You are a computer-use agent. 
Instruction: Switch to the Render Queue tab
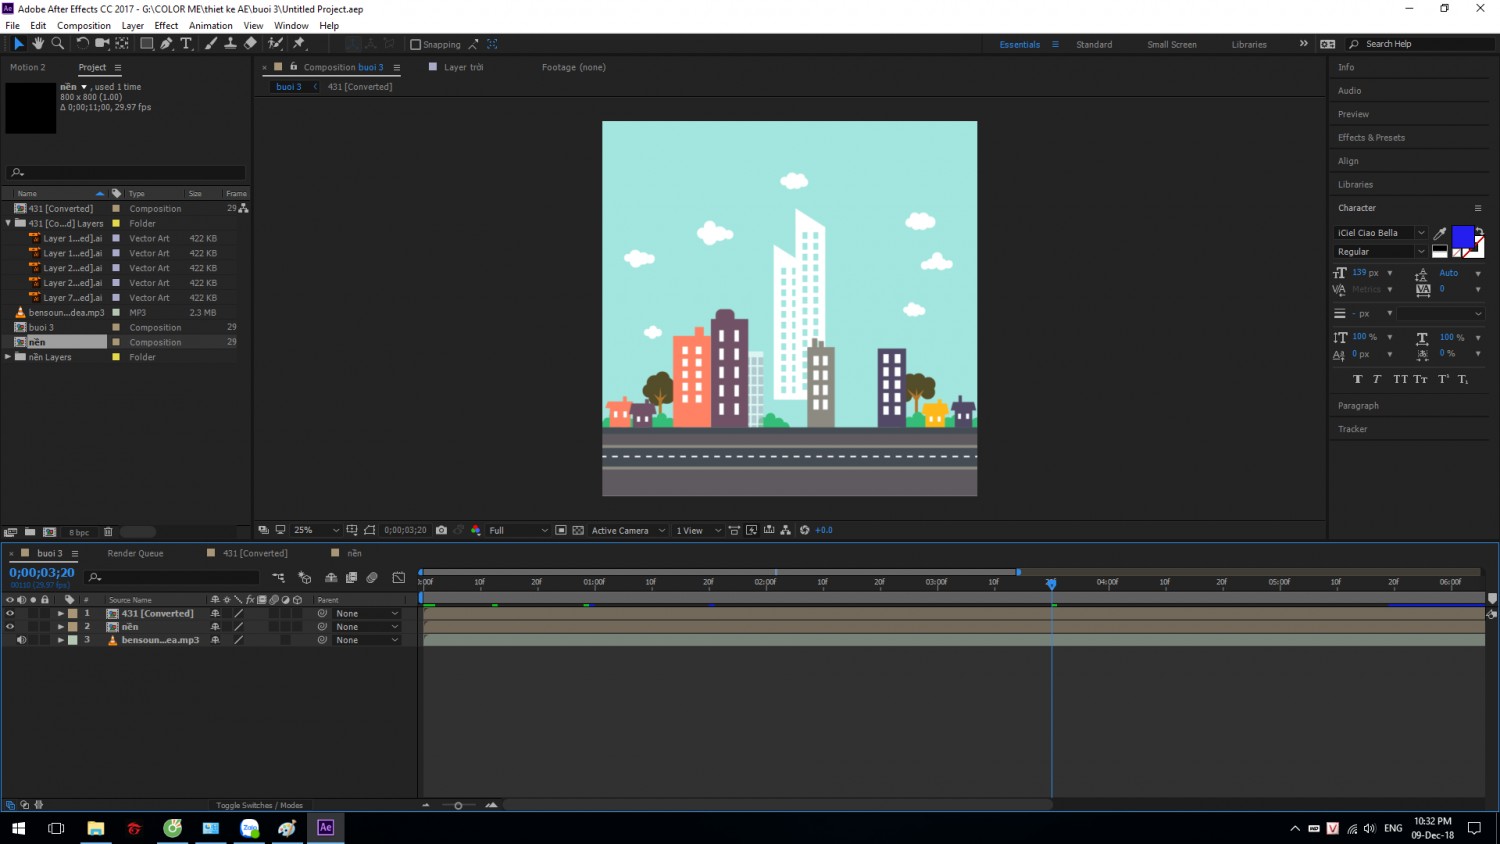[x=135, y=553]
